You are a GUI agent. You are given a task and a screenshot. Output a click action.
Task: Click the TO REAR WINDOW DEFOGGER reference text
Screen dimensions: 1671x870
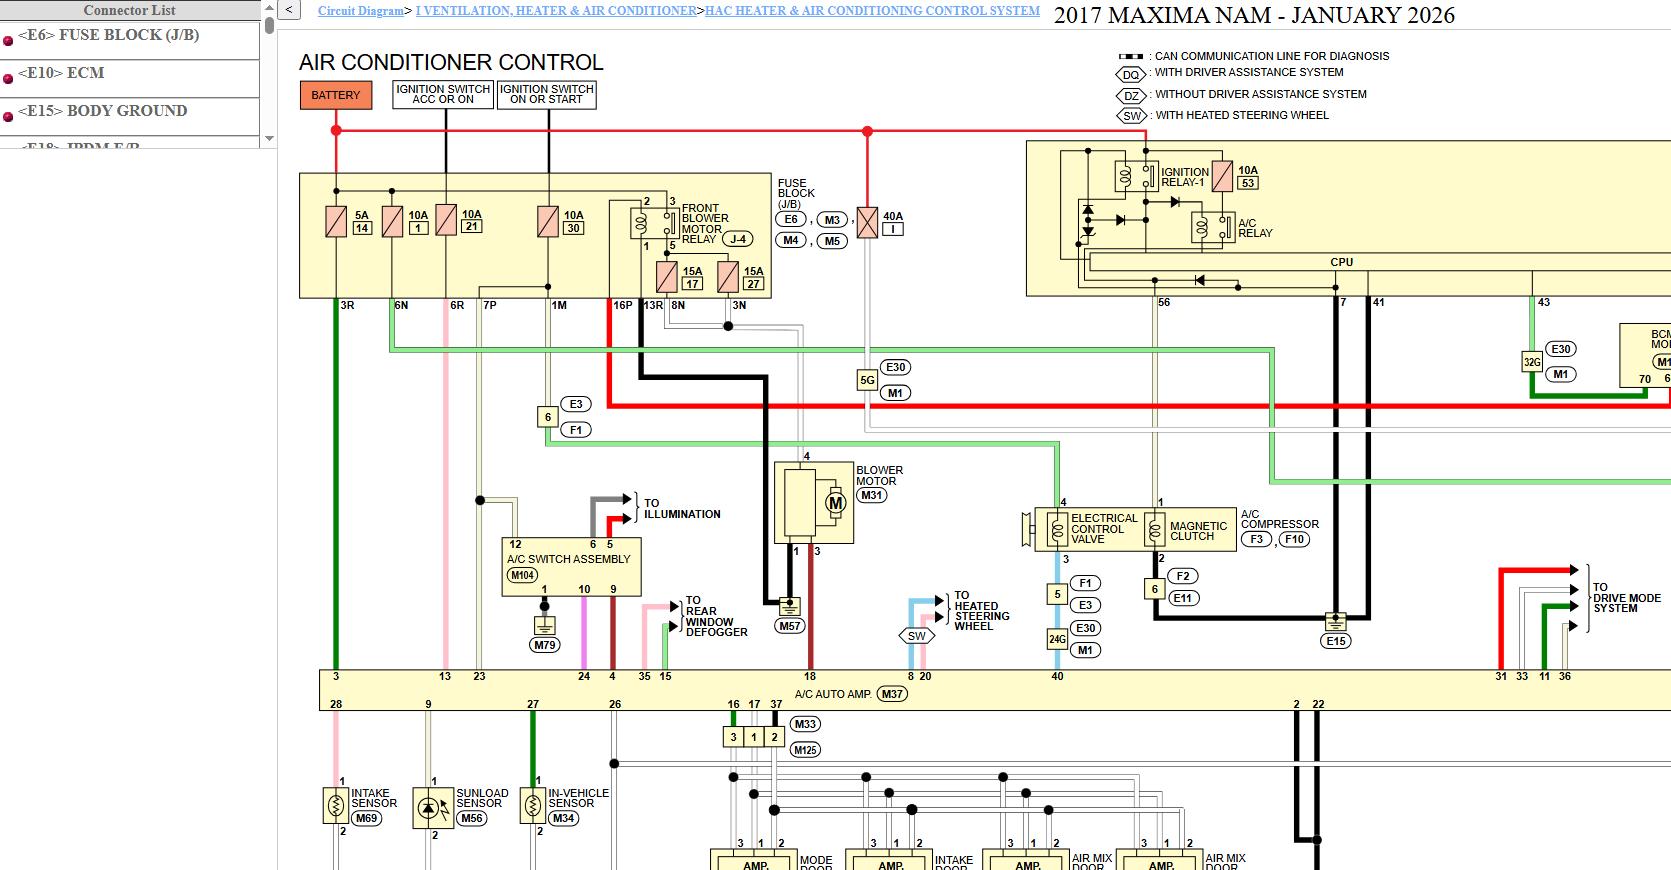pyautogui.click(x=716, y=617)
